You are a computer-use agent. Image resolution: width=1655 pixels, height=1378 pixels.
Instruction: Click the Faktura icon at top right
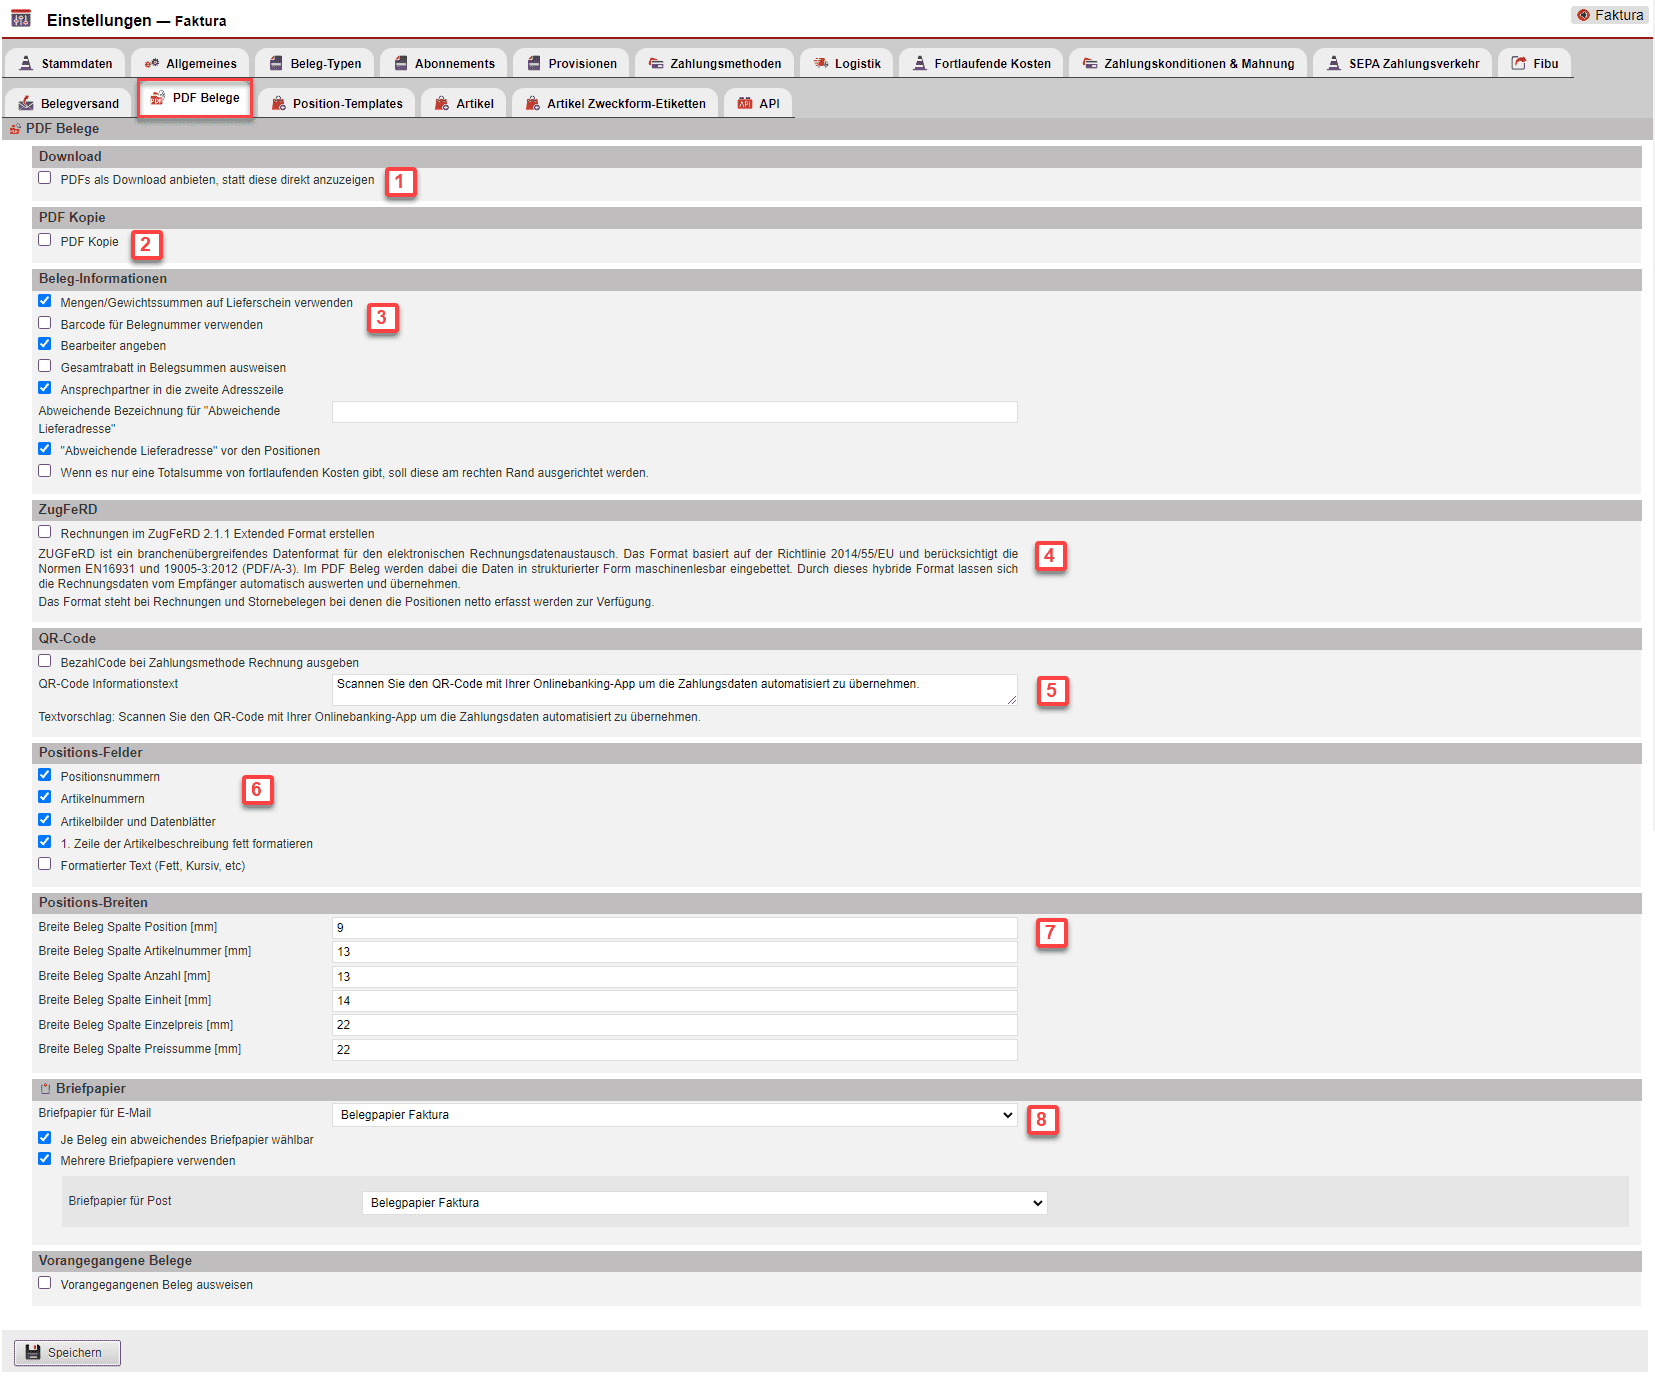1583,15
